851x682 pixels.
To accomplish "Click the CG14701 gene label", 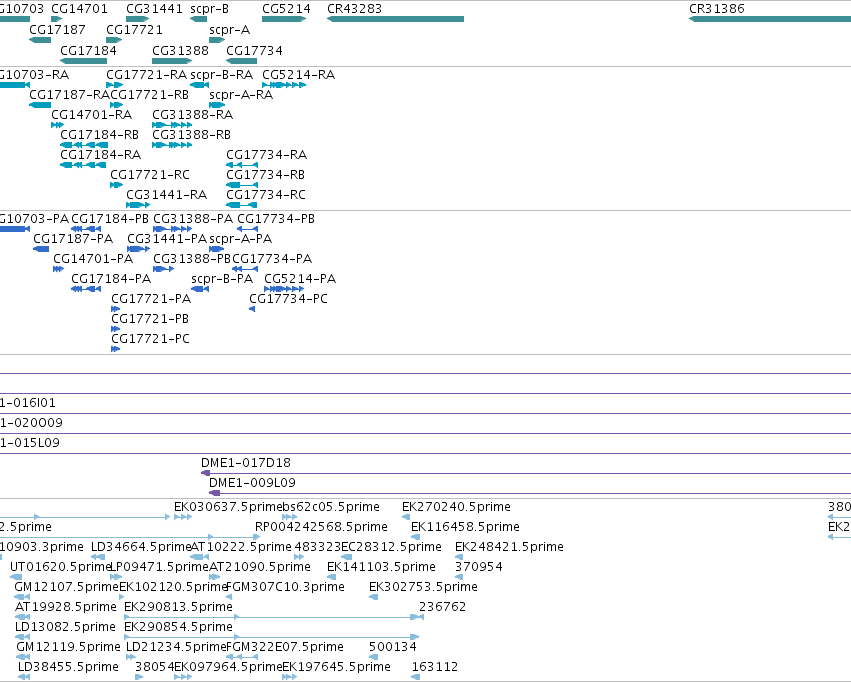I will tap(79, 9).
